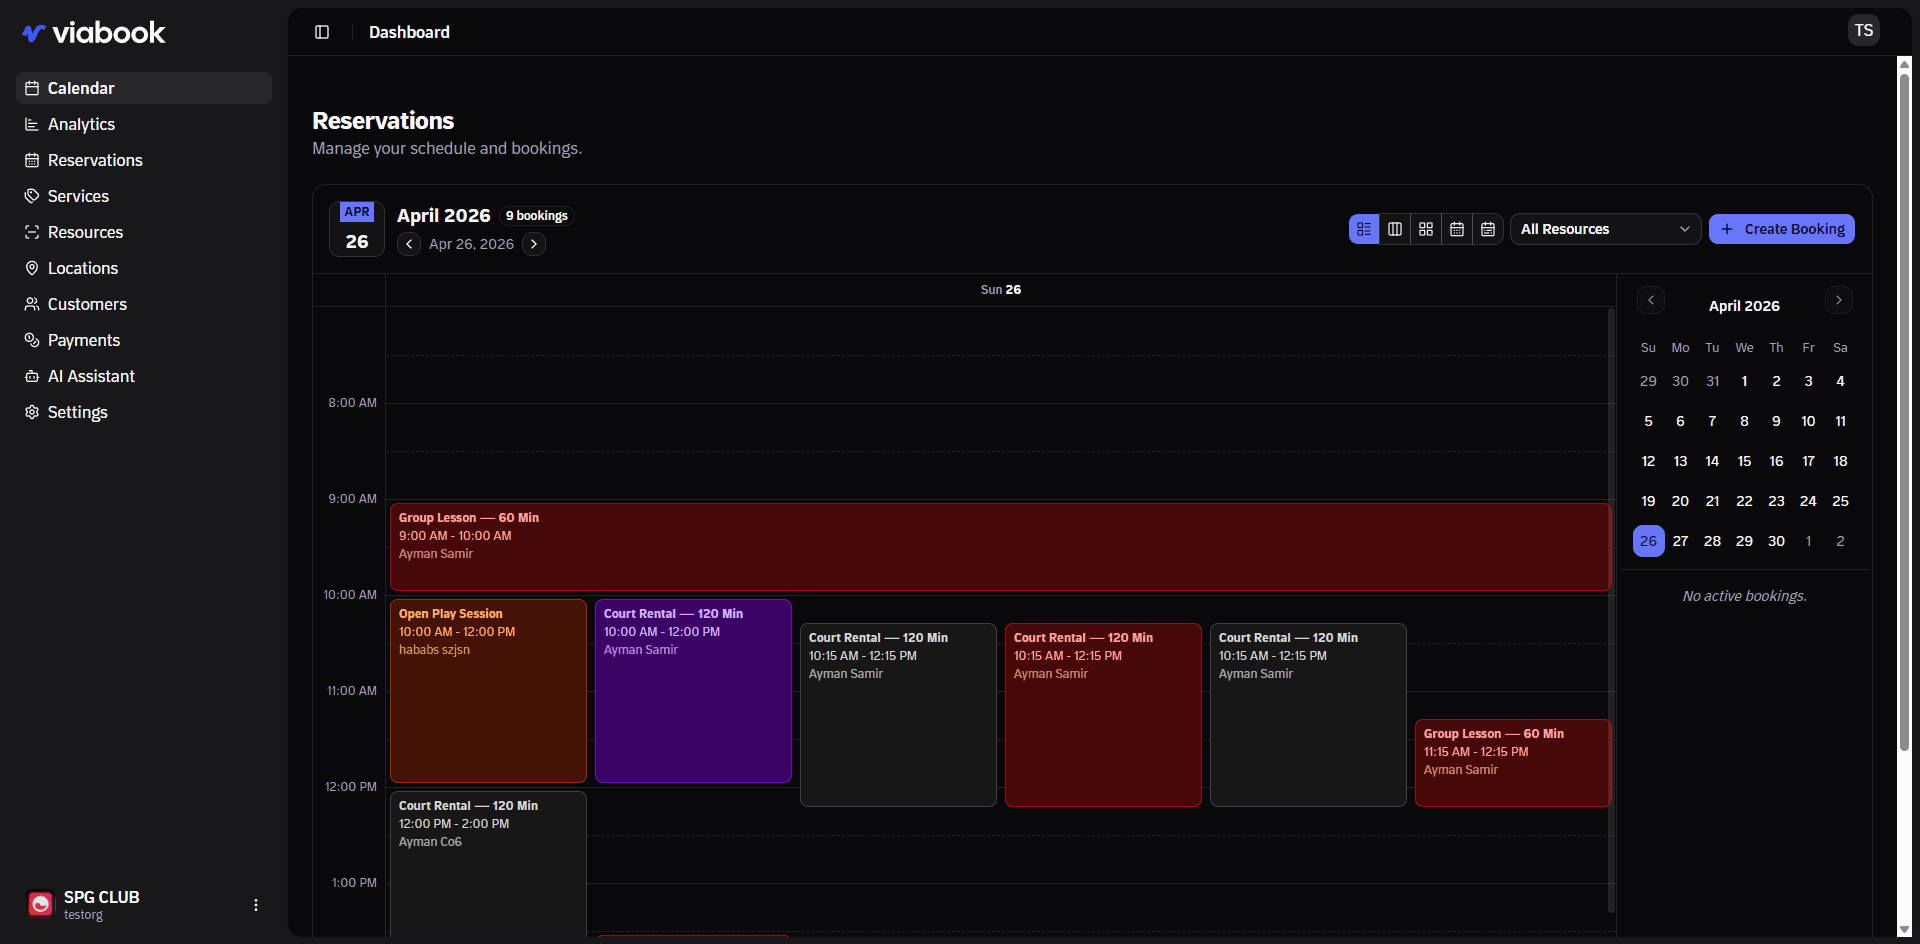Open Calendar in sidebar
Image resolution: width=1920 pixels, height=944 pixels.
click(144, 88)
